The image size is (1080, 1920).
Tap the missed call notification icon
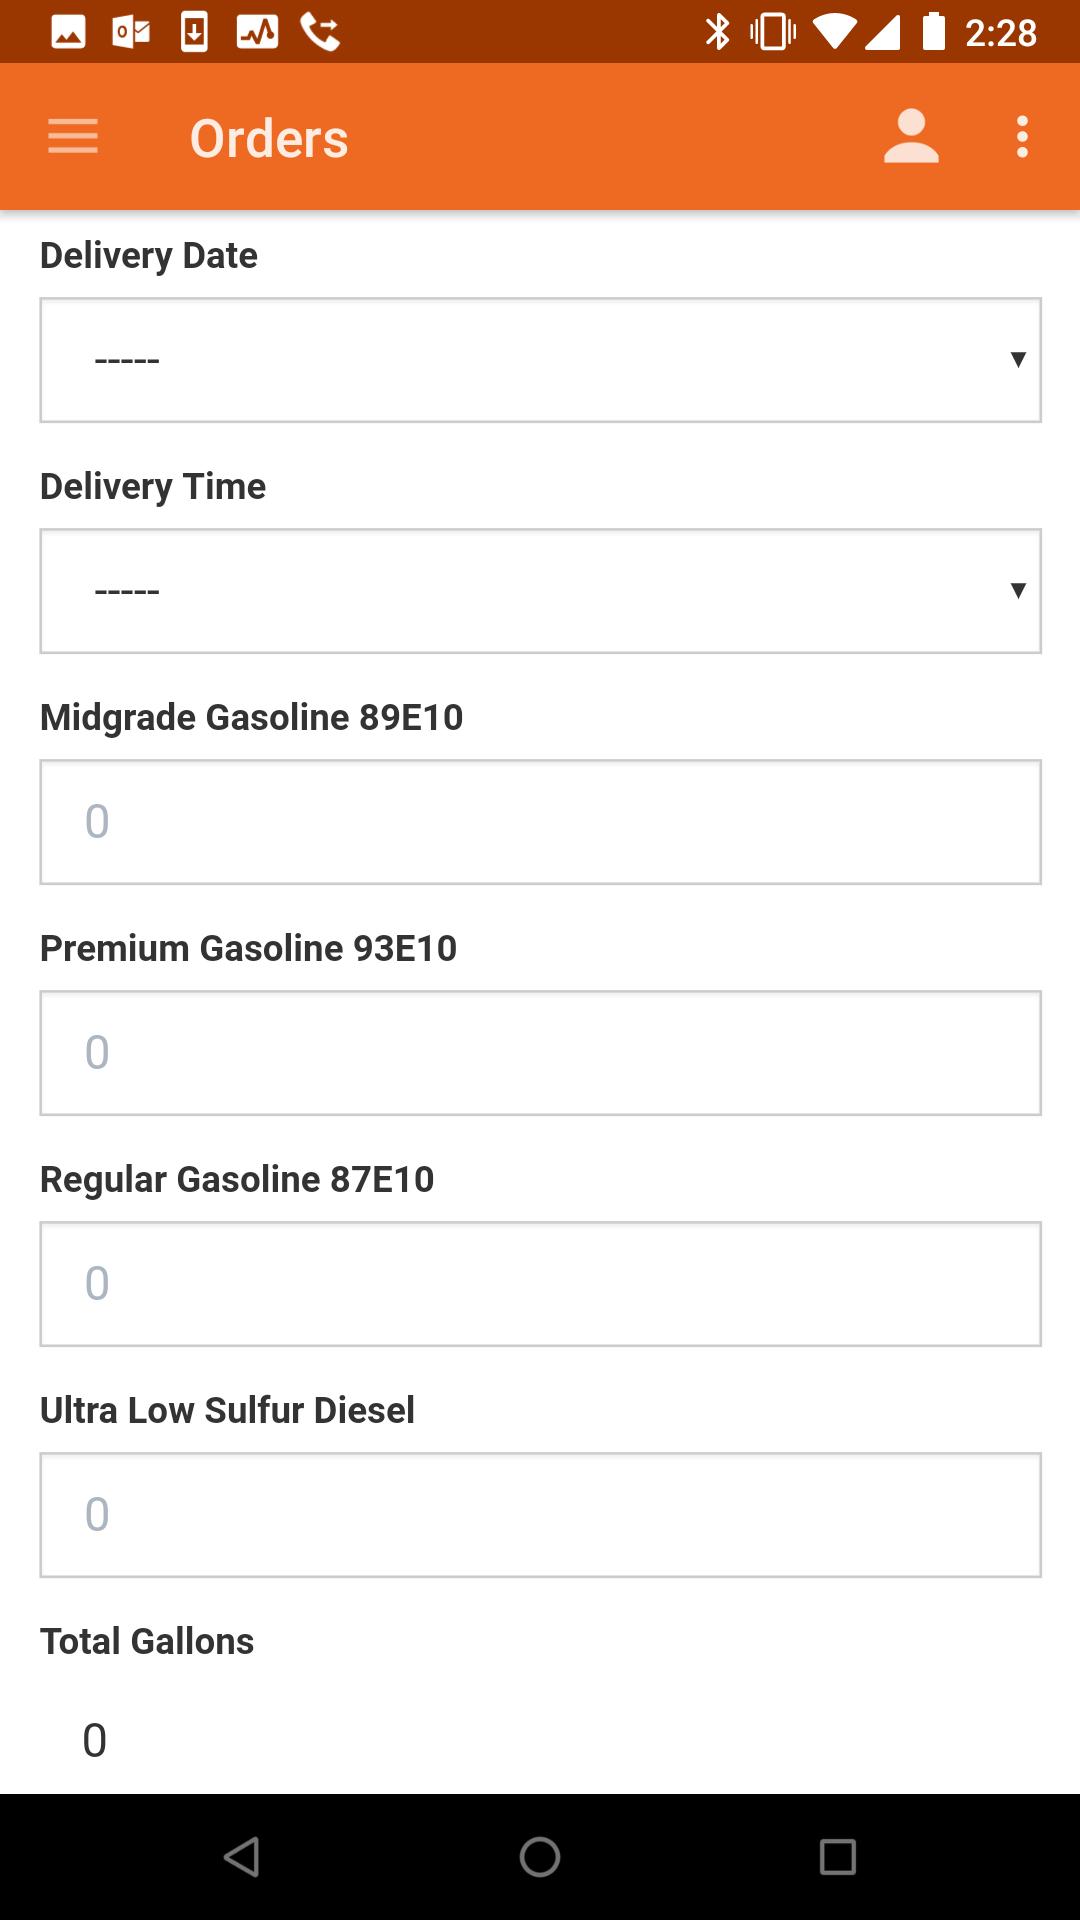click(x=320, y=33)
